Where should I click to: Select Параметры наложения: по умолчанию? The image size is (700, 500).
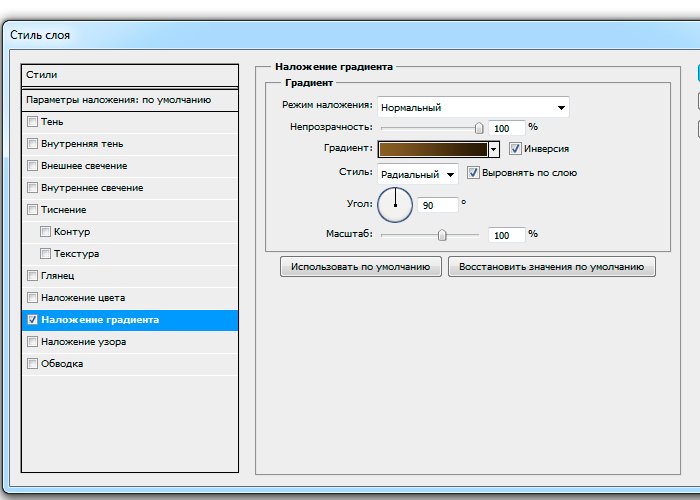coord(130,100)
